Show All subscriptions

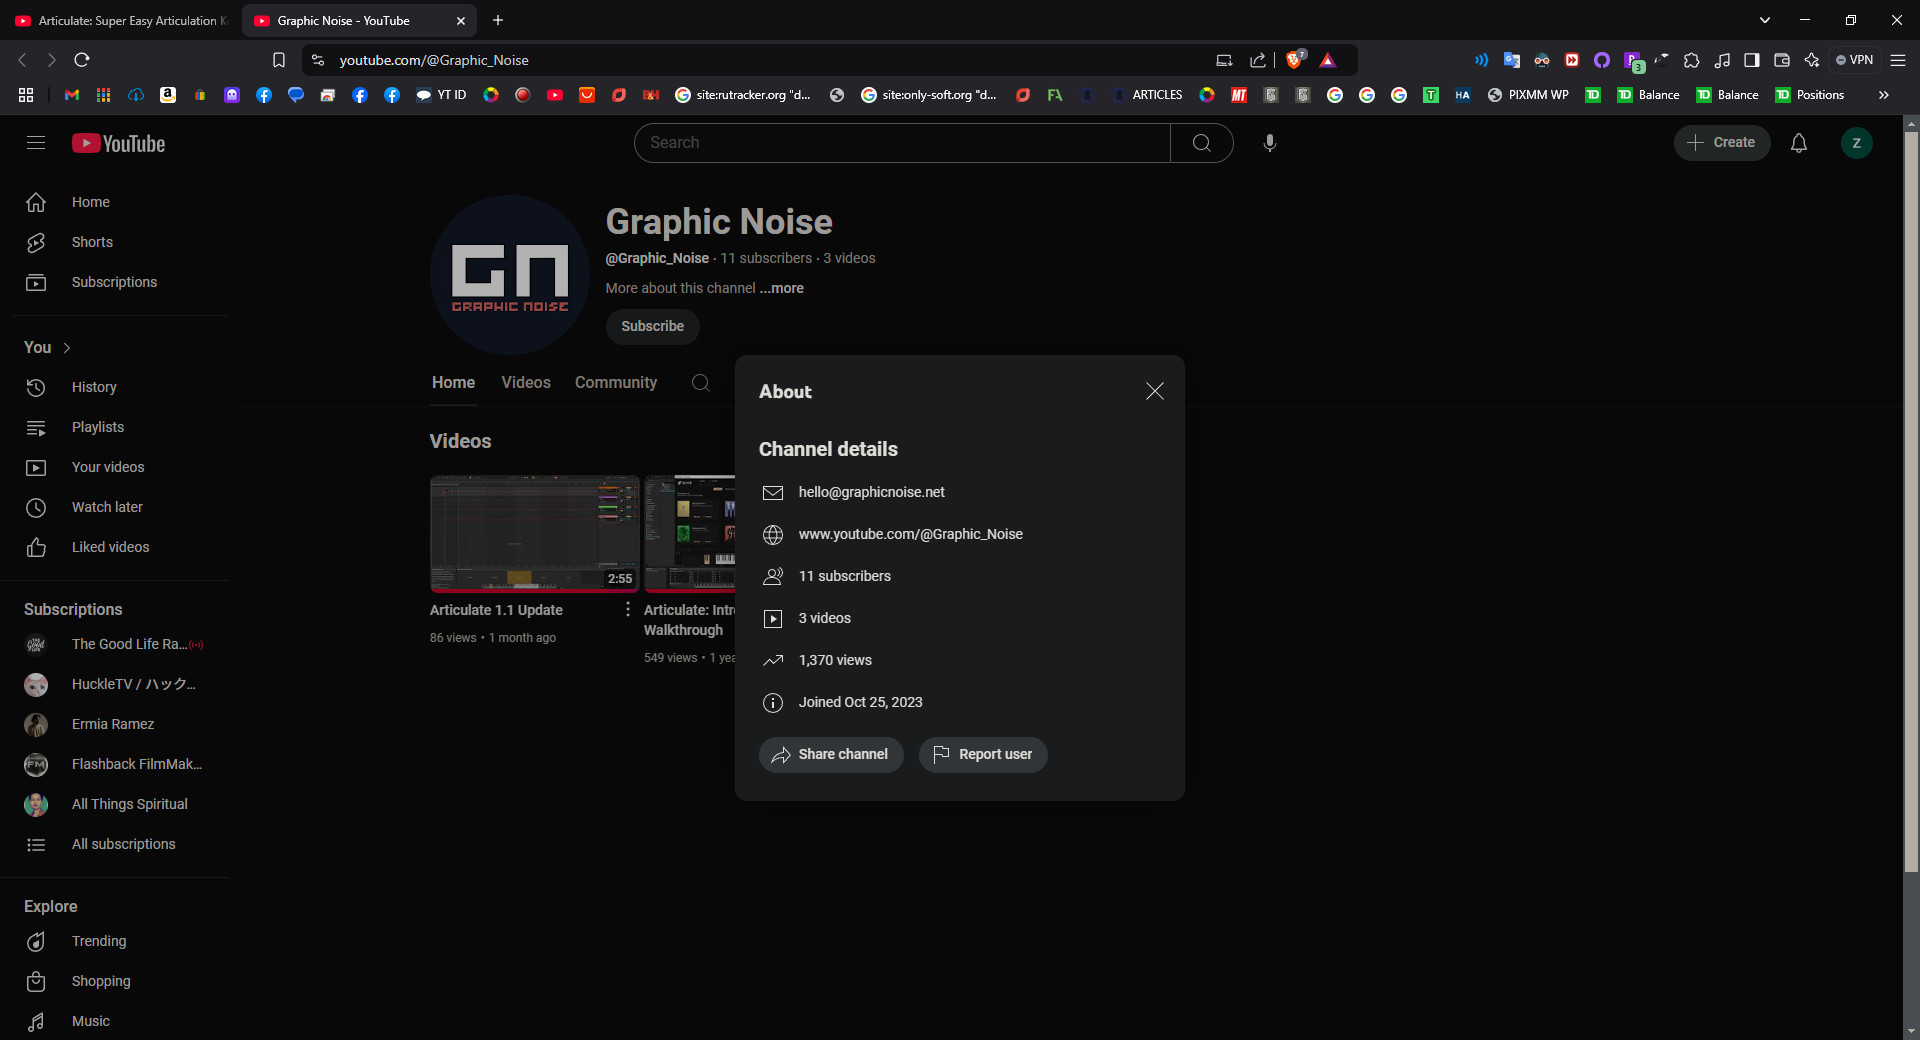click(x=120, y=844)
